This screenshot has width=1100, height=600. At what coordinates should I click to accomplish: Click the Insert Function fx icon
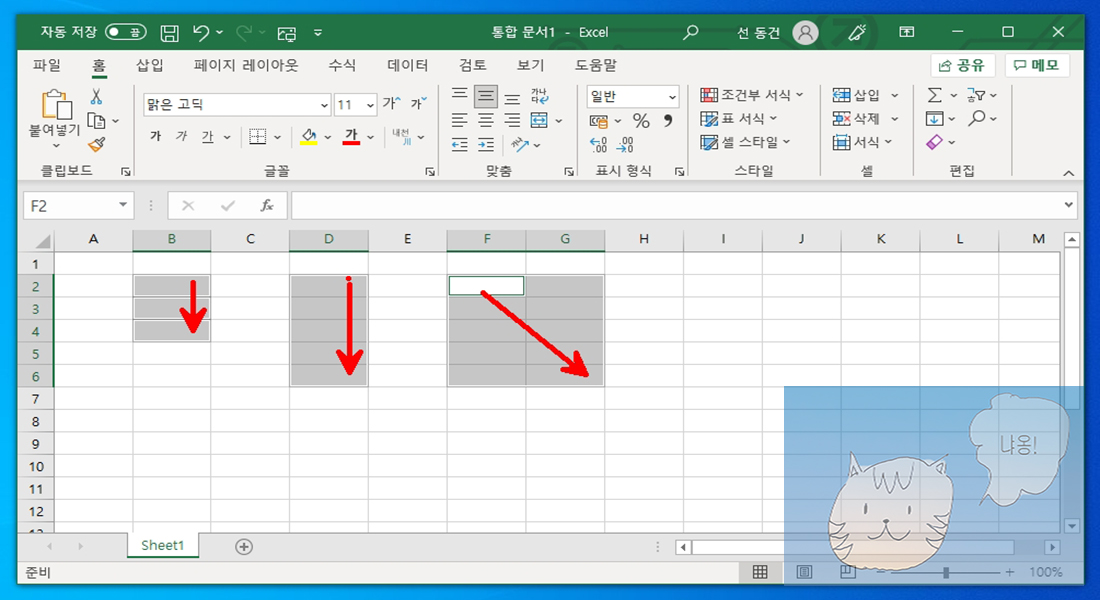267,206
